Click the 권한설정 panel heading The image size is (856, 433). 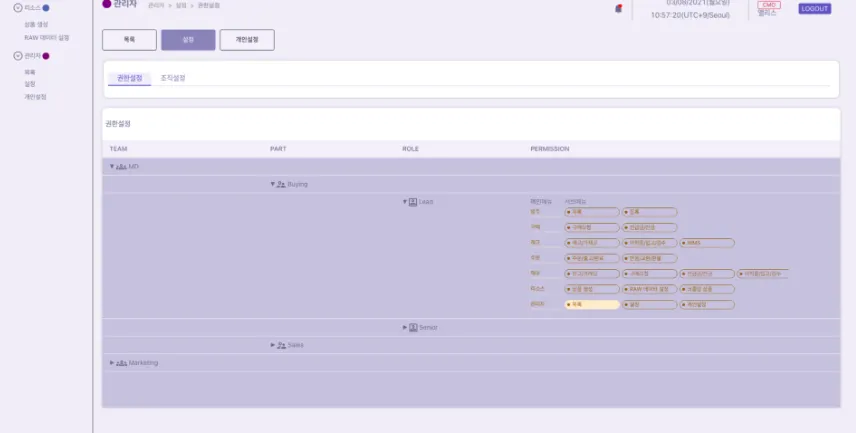tap(118, 123)
